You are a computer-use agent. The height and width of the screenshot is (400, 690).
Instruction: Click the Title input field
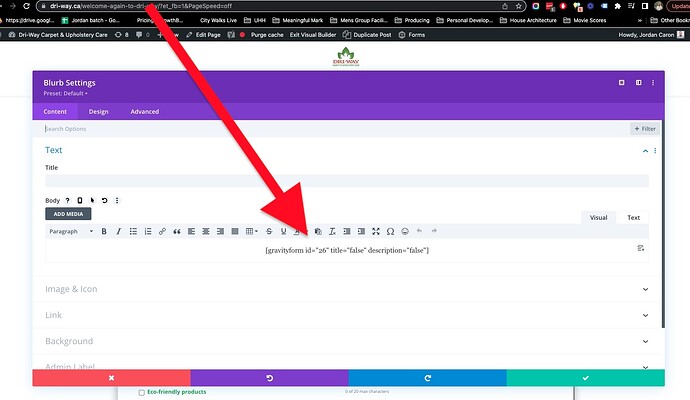coord(347,180)
